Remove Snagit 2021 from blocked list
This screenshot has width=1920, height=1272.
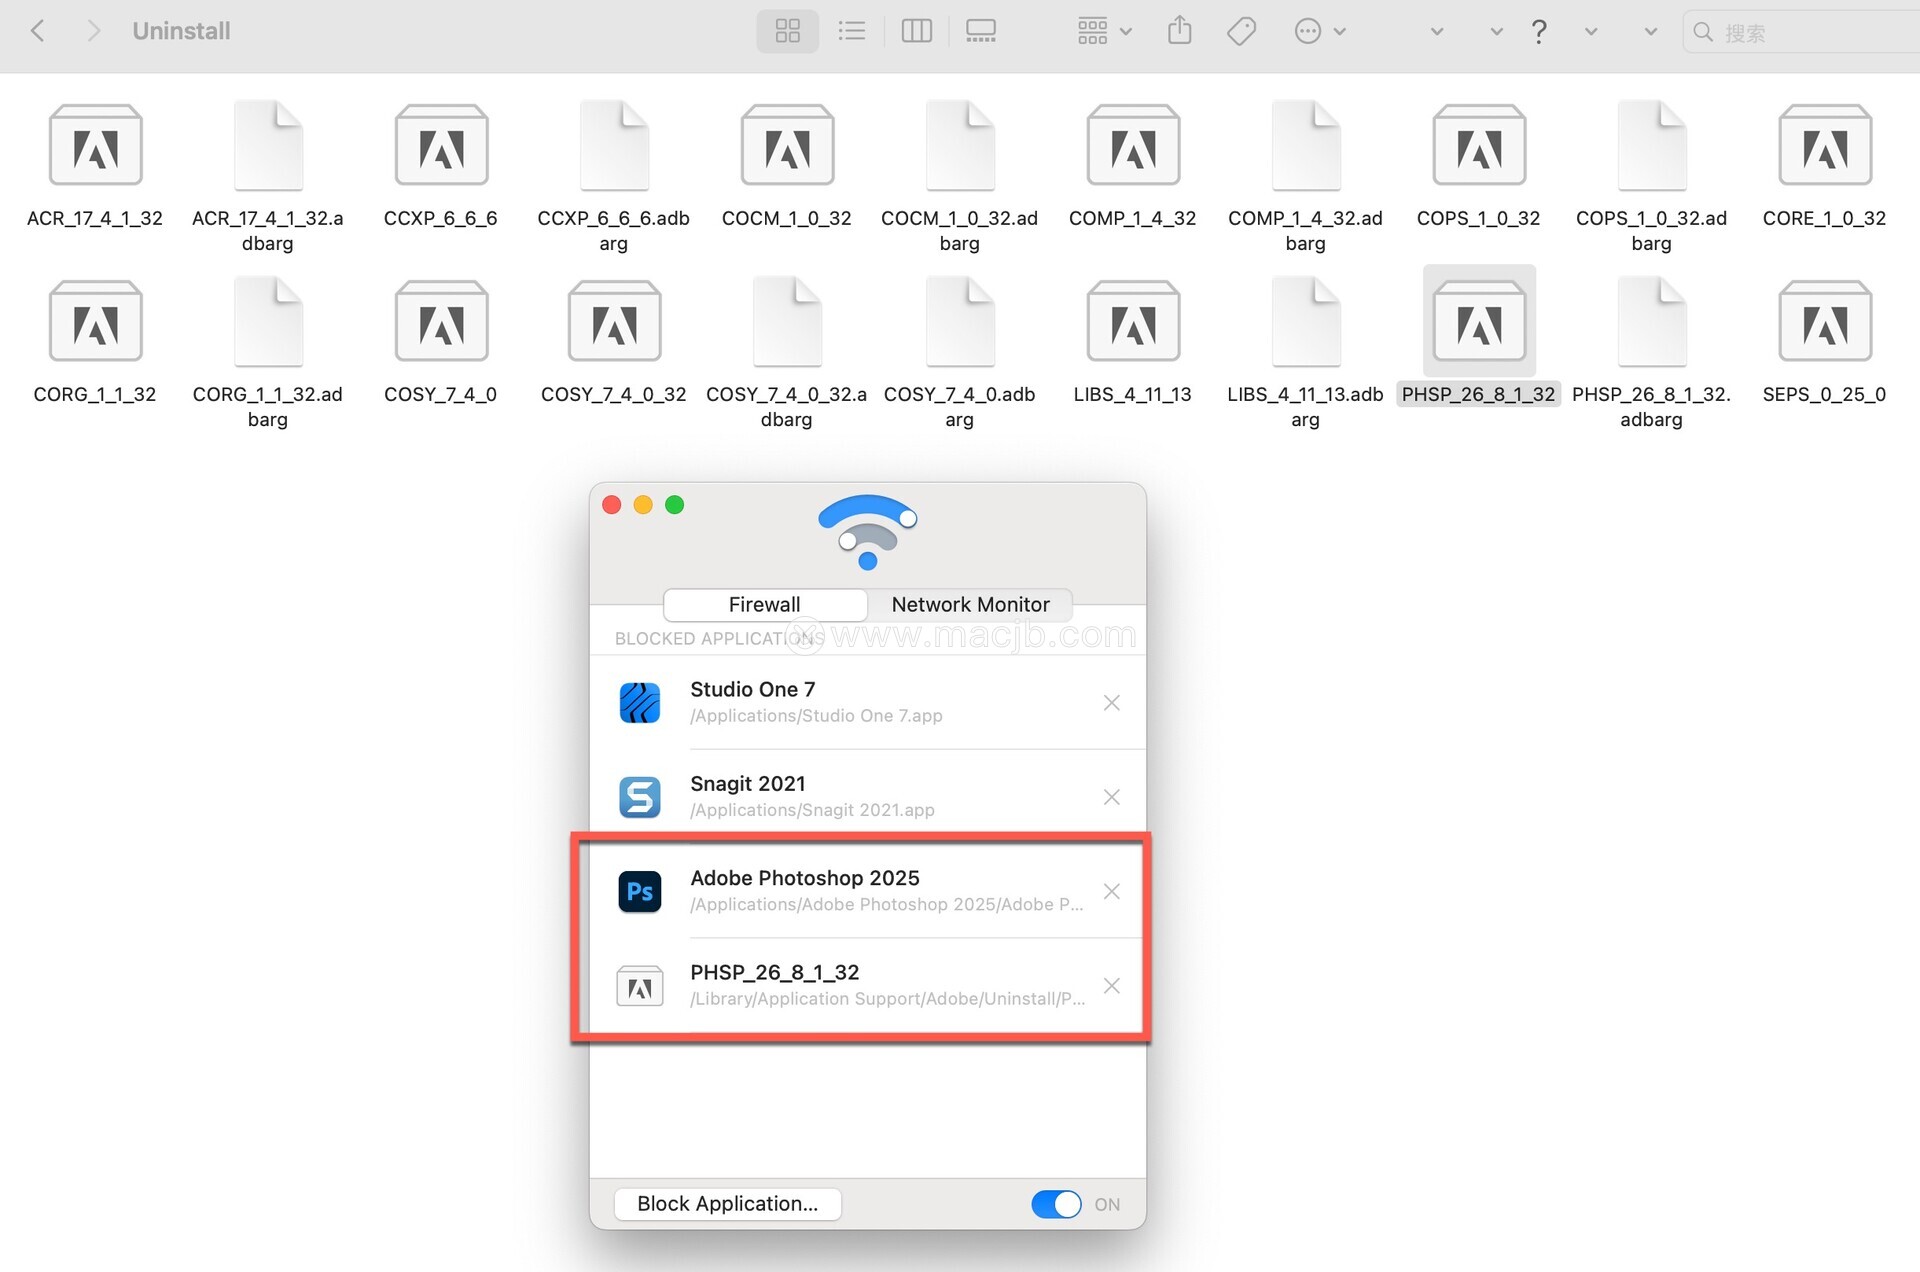click(x=1111, y=797)
